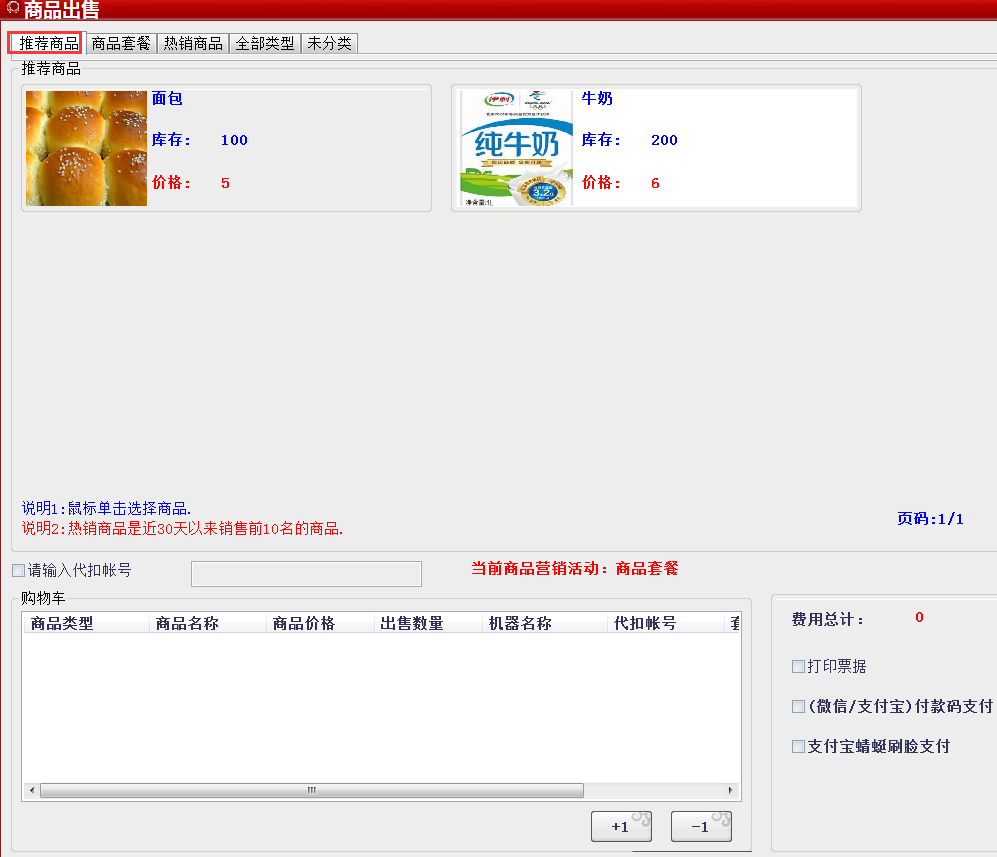
Task: Click the cart scrollbar right arrow
Action: tap(731, 790)
